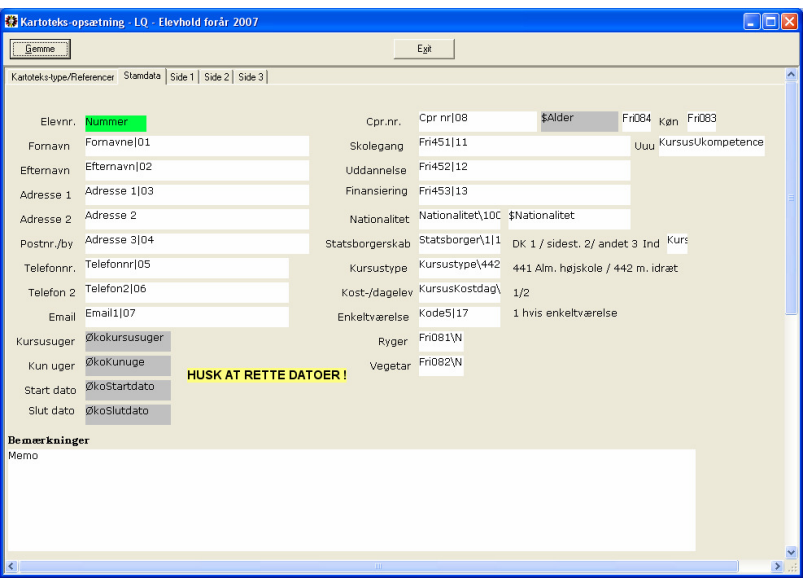Click the Gemme save button
The width and height of the screenshot is (806, 580).
coord(40,49)
